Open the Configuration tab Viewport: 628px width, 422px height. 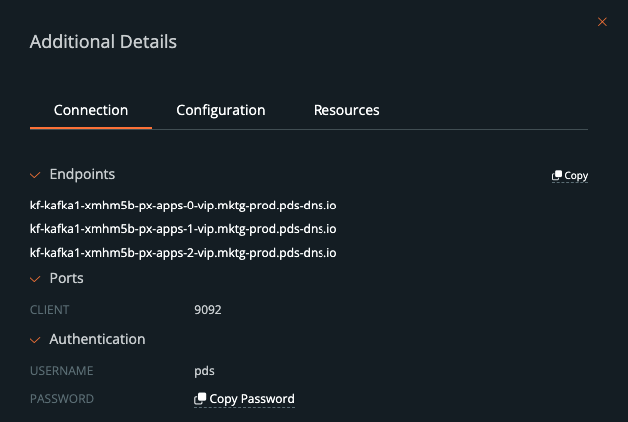pos(221,110)
